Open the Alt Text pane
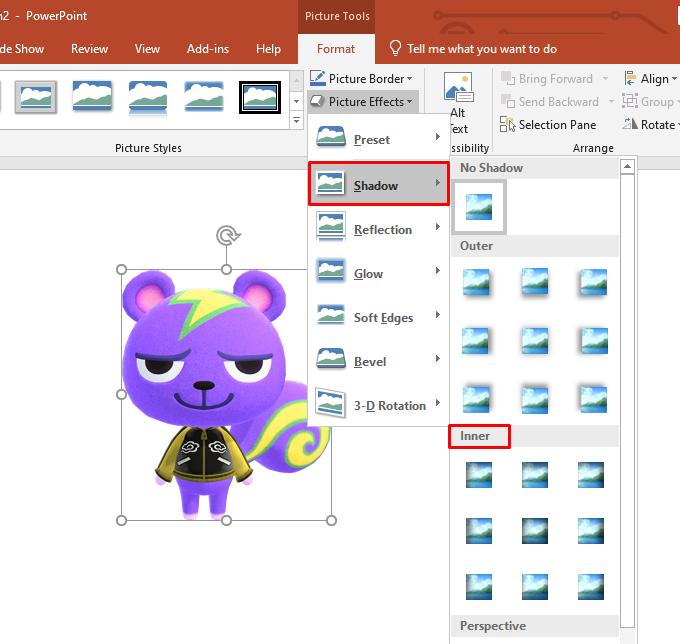 tap(458, 104)
